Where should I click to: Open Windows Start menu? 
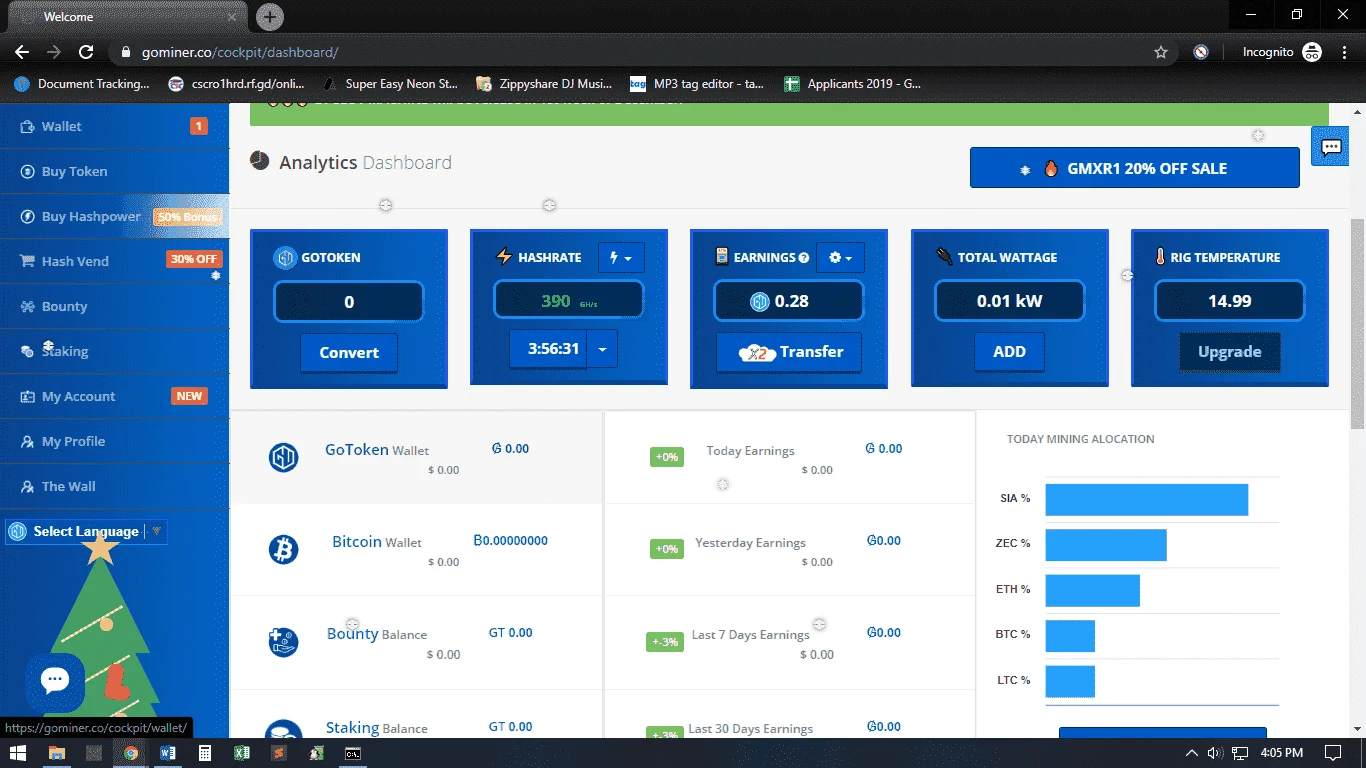pos(17,753)
